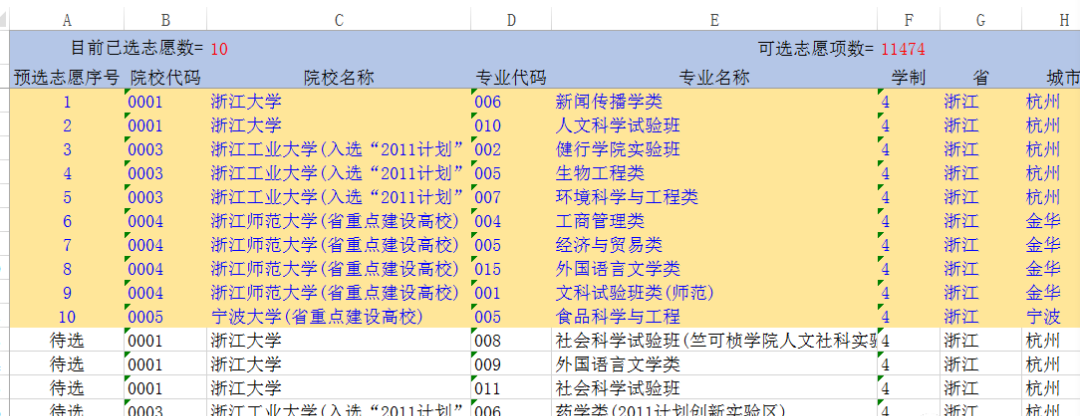1080x416 pixels.
Task: Select the 目前已选志愿数= label cell
Action: (137, 48)
